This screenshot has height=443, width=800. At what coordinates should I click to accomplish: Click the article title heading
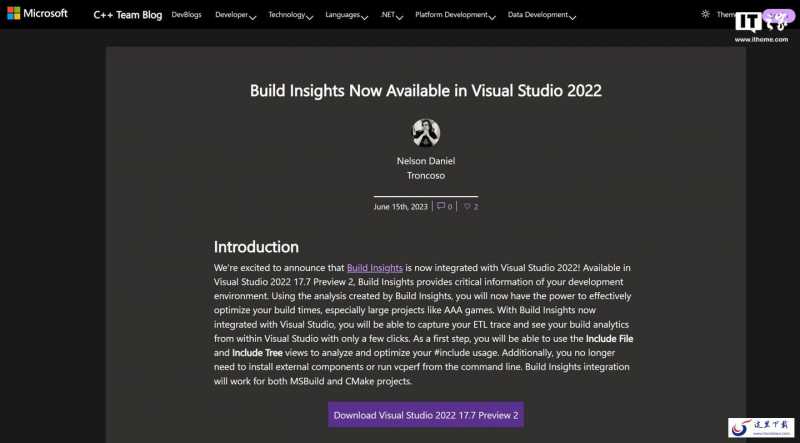tap(426, 91)
